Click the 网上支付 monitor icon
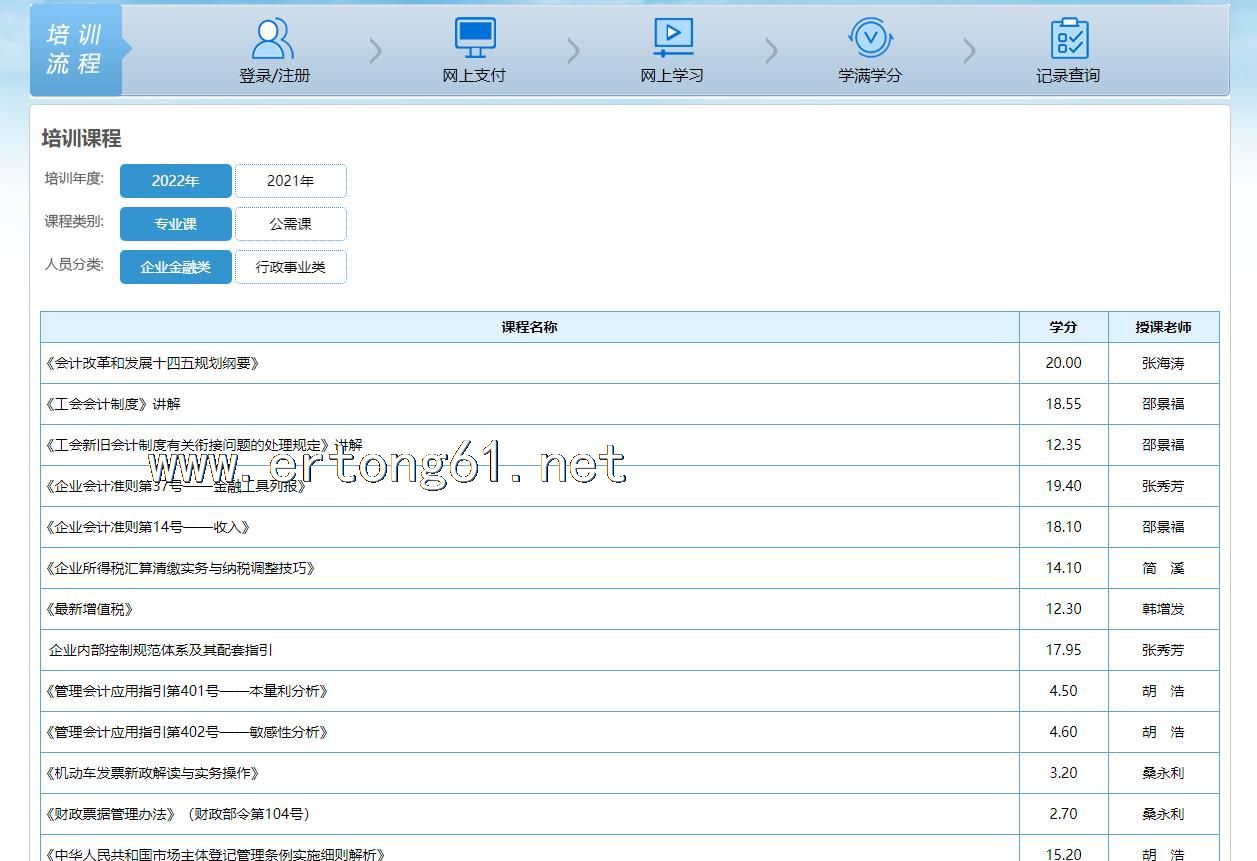 click(x=475, y=38)
